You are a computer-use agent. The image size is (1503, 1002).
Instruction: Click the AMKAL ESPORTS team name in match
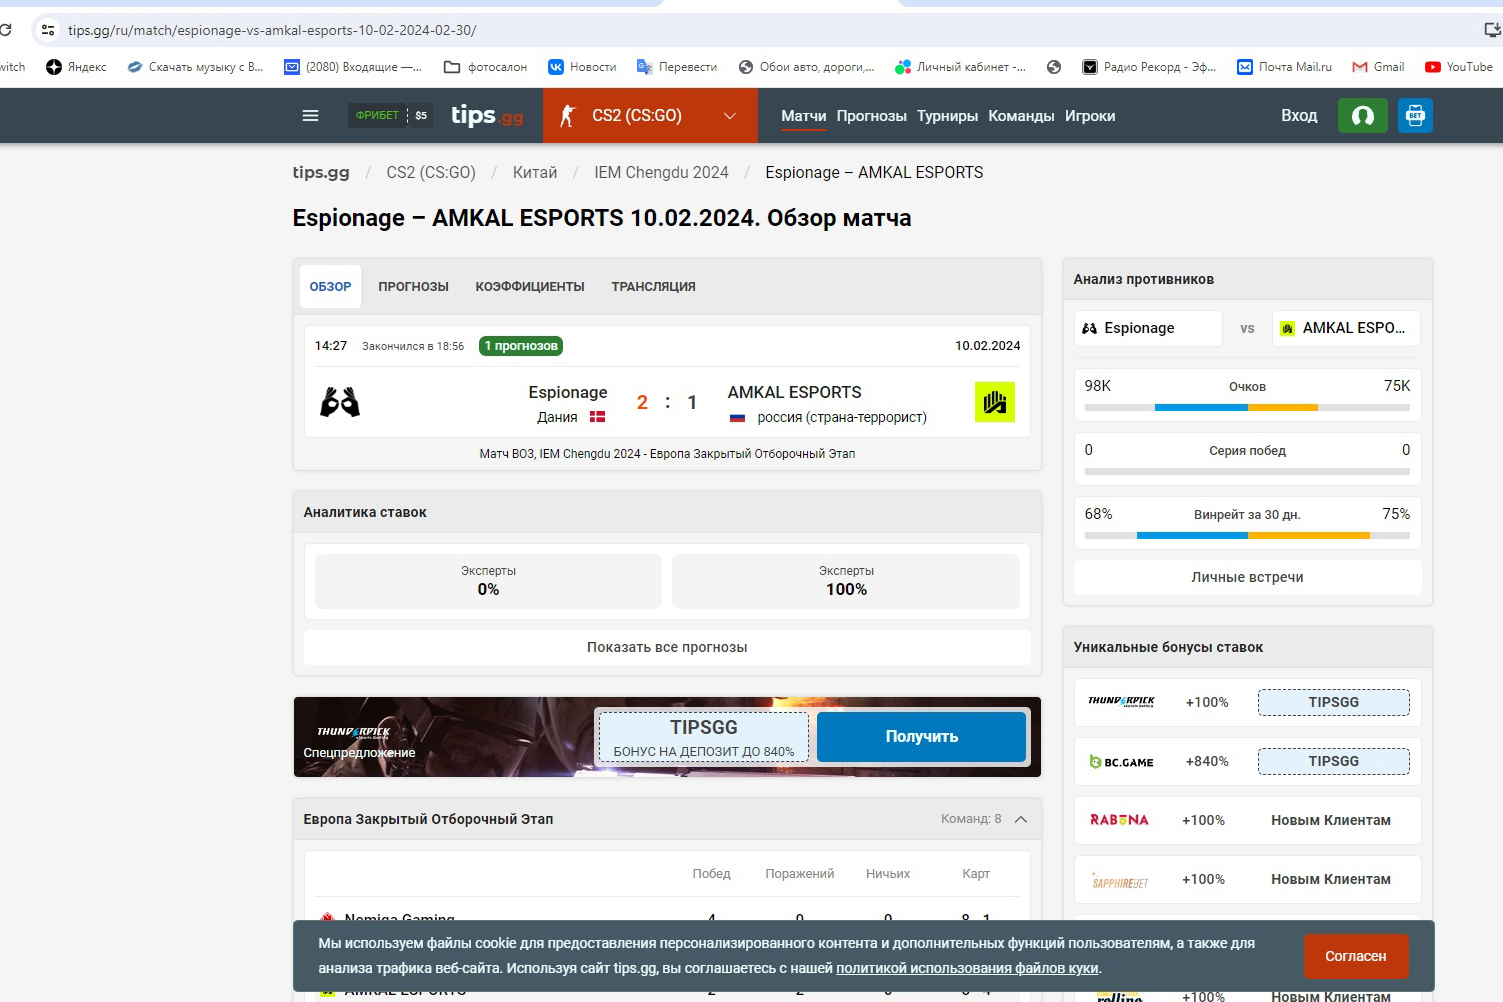(794, 392)
